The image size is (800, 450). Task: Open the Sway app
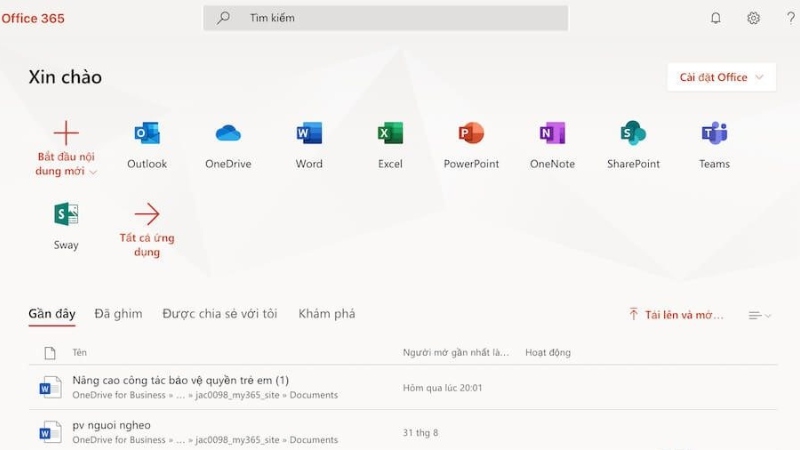click(x=66, y=215)
